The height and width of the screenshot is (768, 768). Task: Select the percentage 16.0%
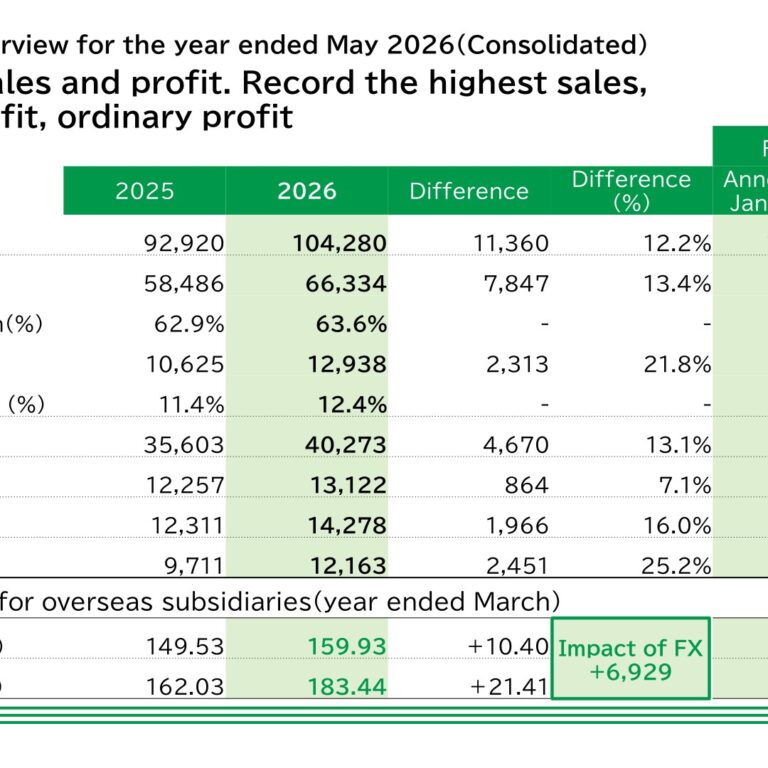tap(677, 526)
